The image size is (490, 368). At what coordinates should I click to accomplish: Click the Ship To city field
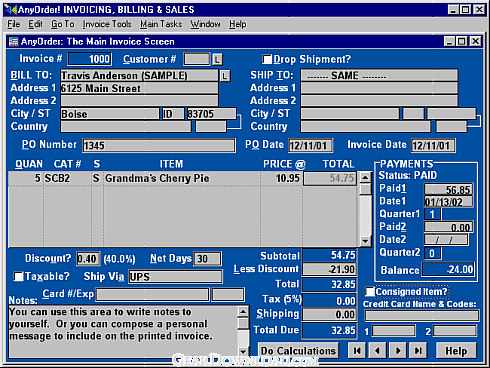(x=350, y=114)
